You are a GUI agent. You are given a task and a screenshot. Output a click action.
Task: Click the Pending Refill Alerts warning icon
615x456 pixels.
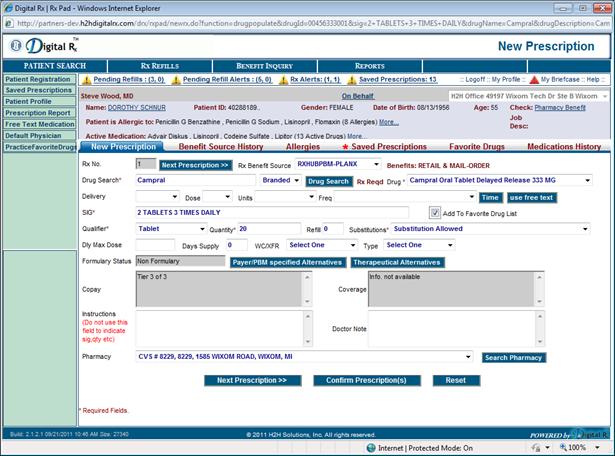click(x=177, y=79)
